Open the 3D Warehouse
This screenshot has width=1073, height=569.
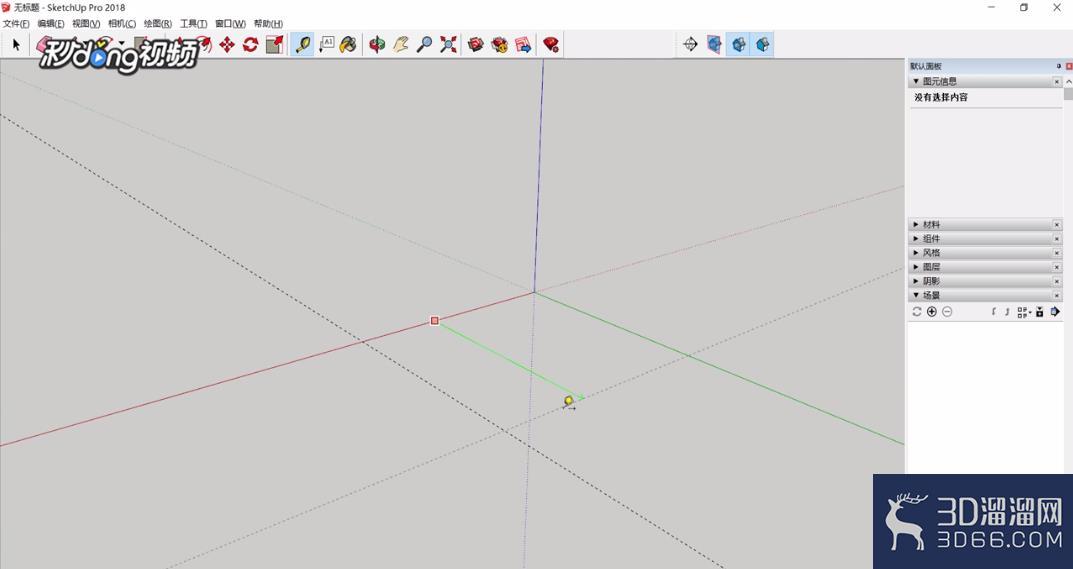(x=476, y=45)
